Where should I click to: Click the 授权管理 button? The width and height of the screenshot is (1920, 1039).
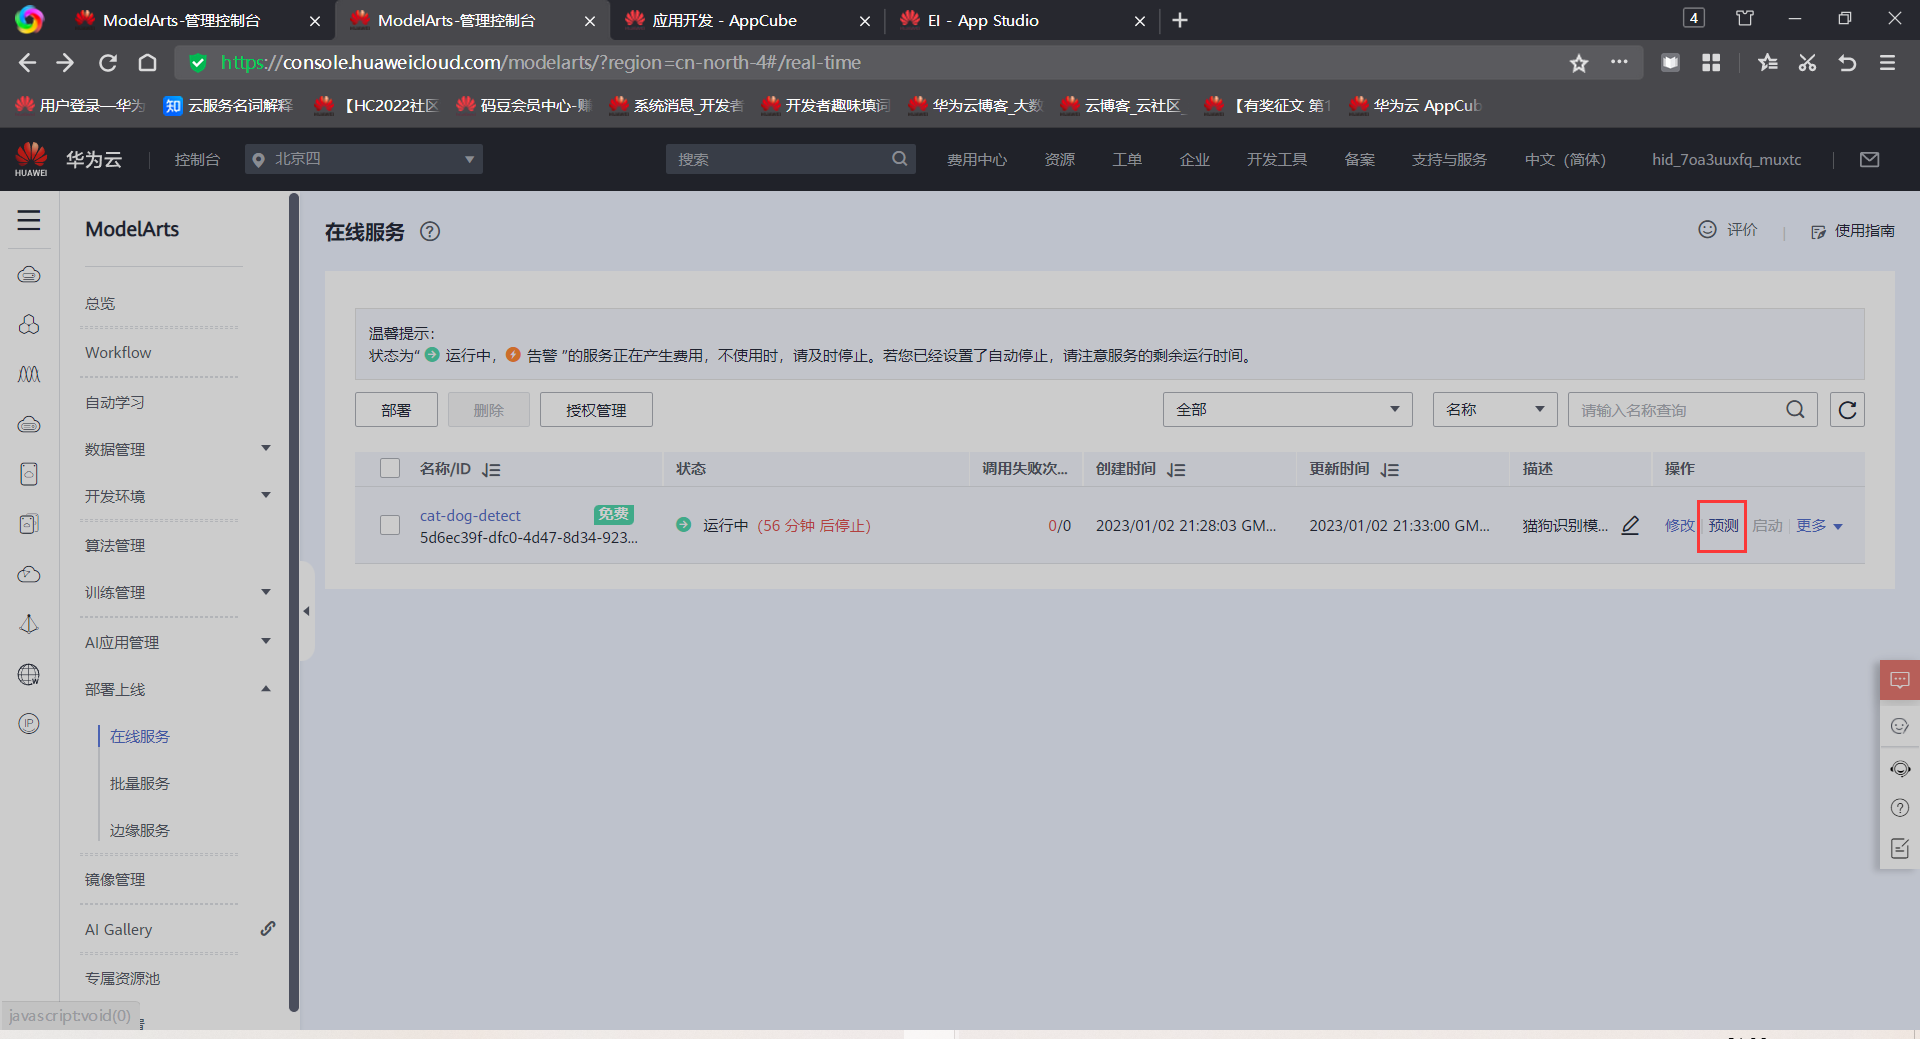click(x=596, y=410)
